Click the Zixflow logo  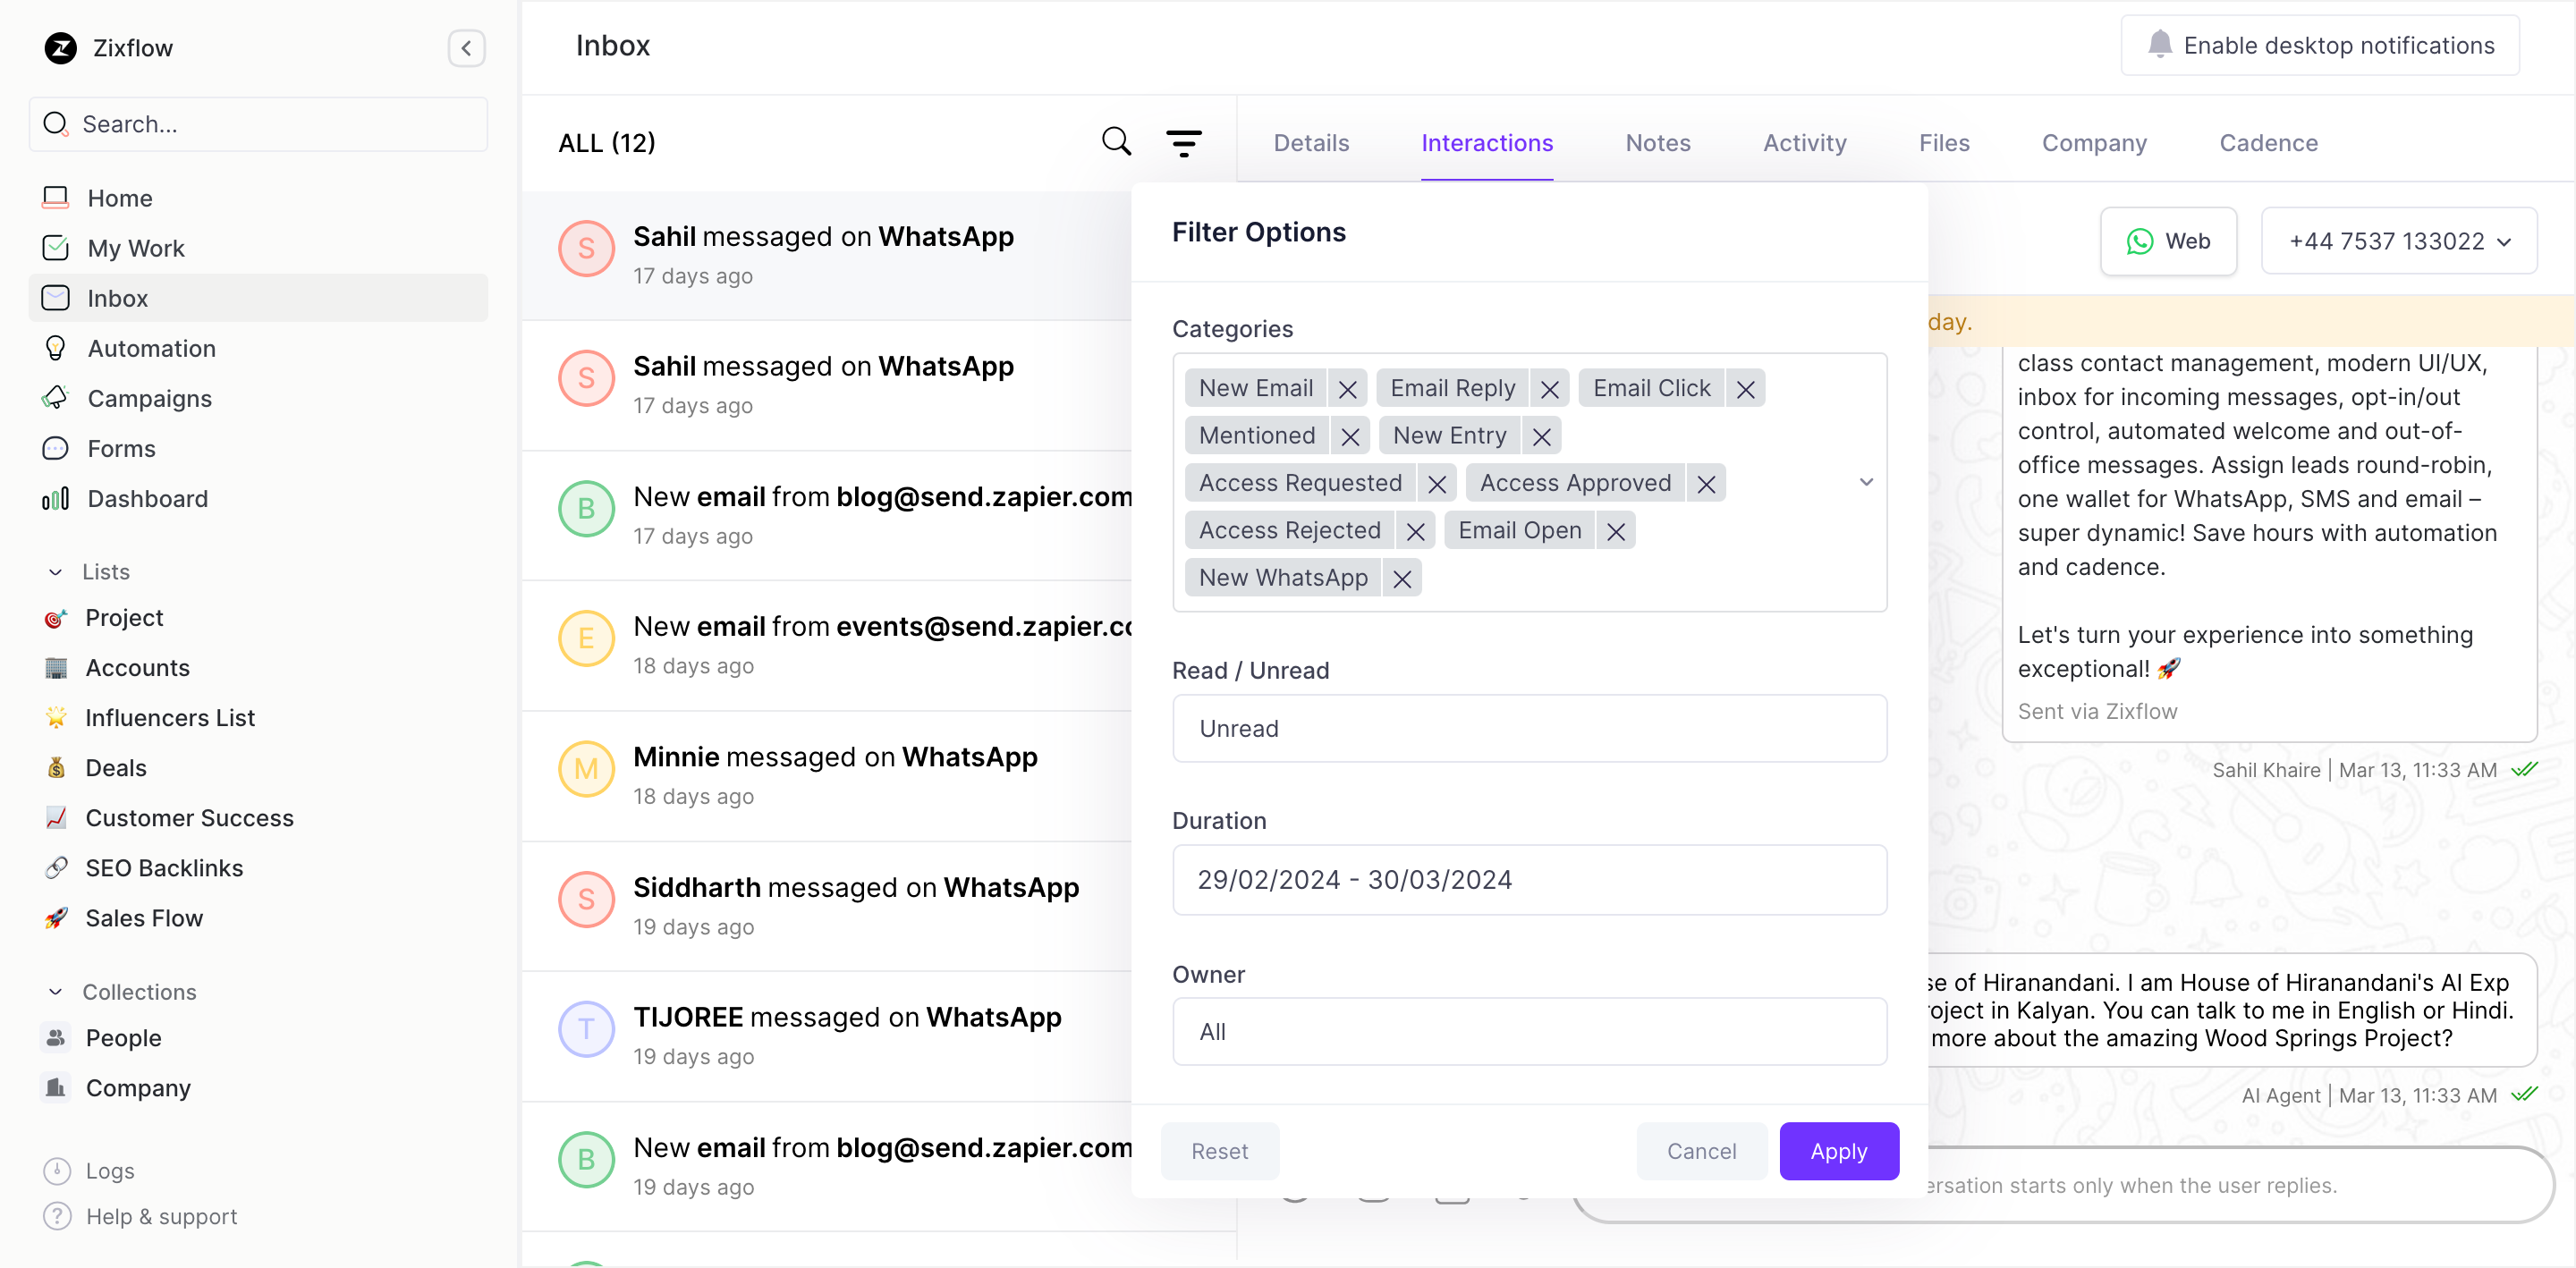tap(60, 47)
